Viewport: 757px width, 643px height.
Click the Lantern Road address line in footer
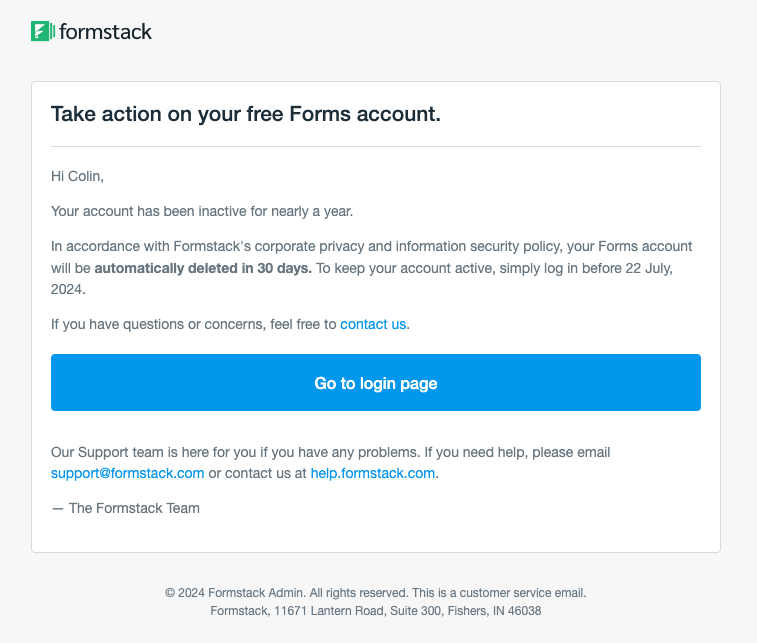[x=375, y=610]
